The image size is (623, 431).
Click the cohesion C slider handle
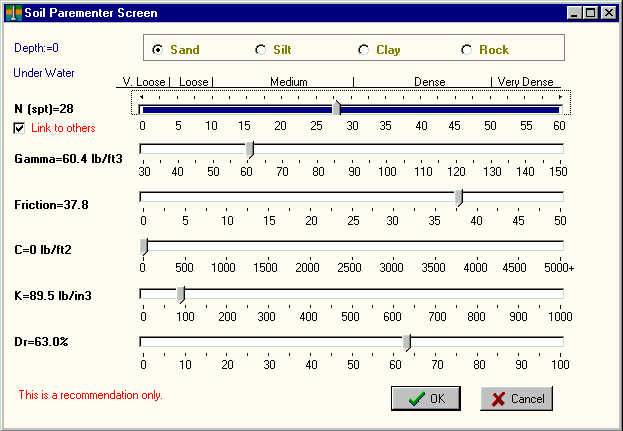(144, 246)
